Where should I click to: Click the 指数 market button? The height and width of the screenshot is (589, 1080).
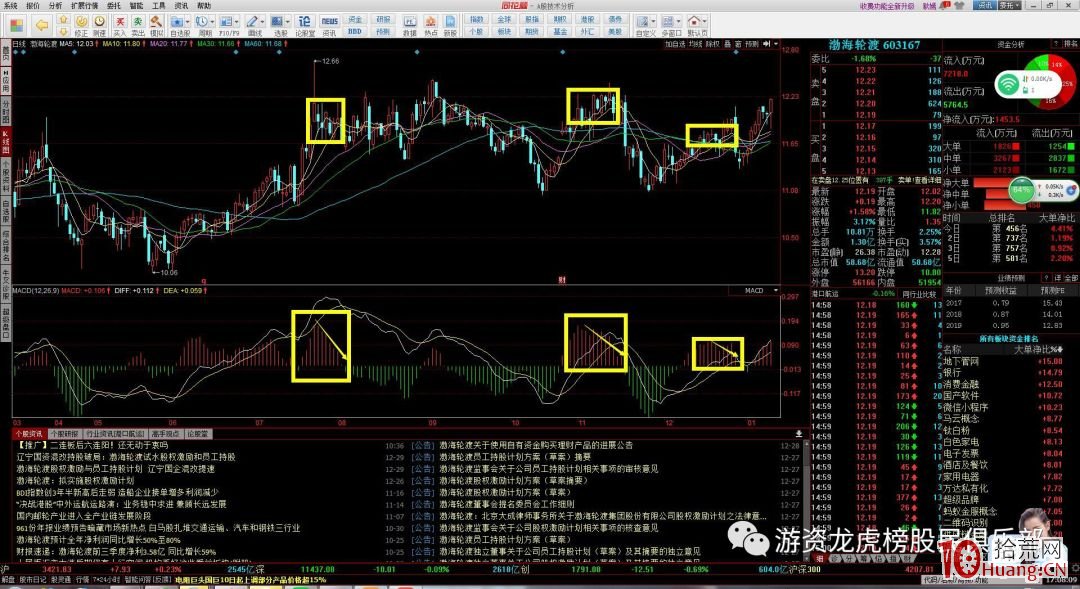pyautogui.click(x=476, y=20)
